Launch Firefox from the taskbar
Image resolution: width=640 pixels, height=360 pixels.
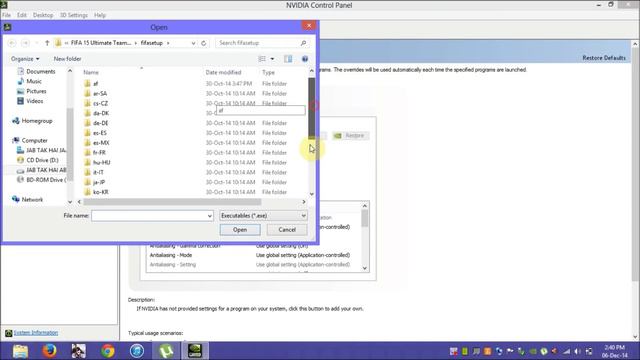[49, 351]
